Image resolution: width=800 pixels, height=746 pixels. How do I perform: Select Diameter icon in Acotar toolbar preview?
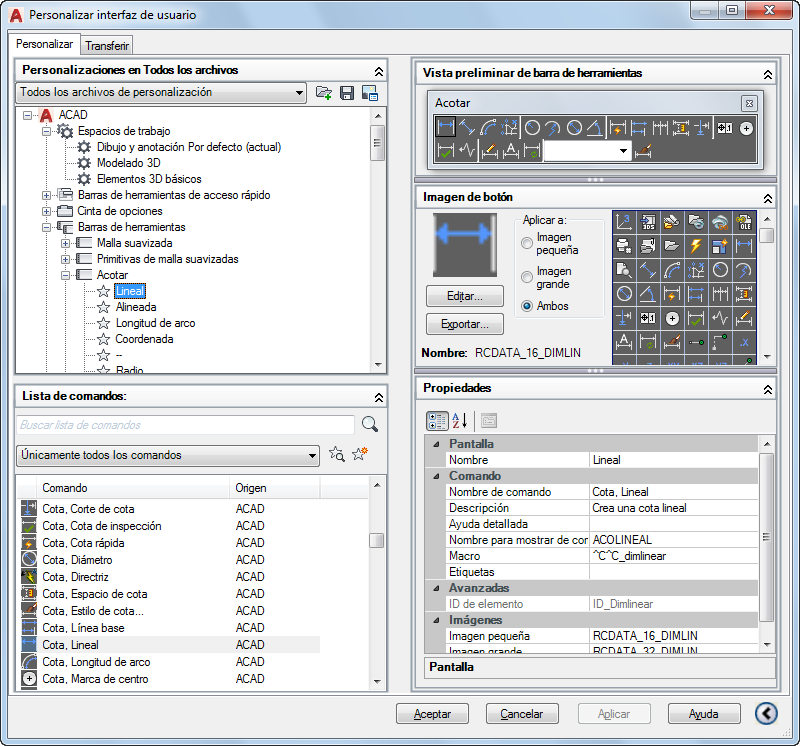[x=574, y=128]
